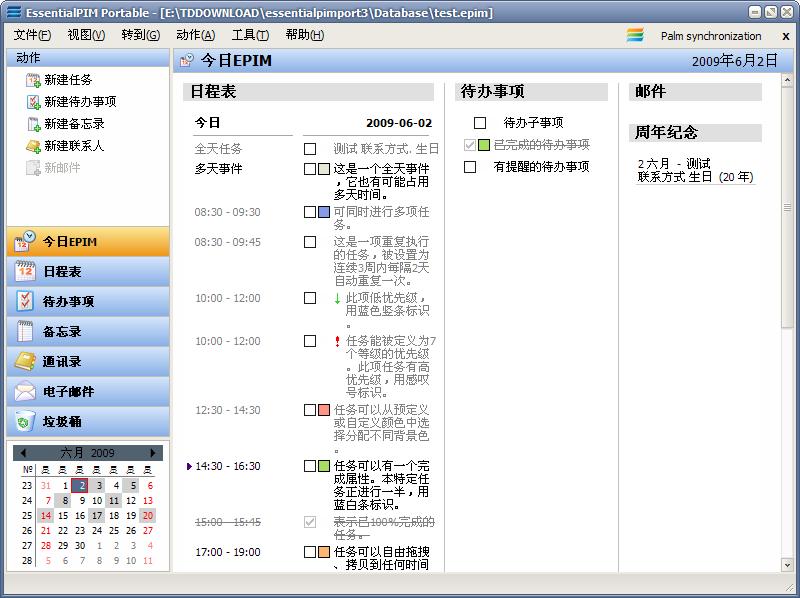Click the green color box of 14:30 task
The image size is (800, 598).
coord(324,466)
